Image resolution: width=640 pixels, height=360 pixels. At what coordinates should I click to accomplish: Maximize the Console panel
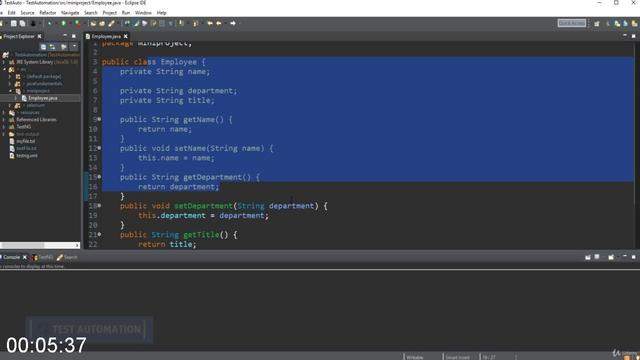[x=633, y=257]
